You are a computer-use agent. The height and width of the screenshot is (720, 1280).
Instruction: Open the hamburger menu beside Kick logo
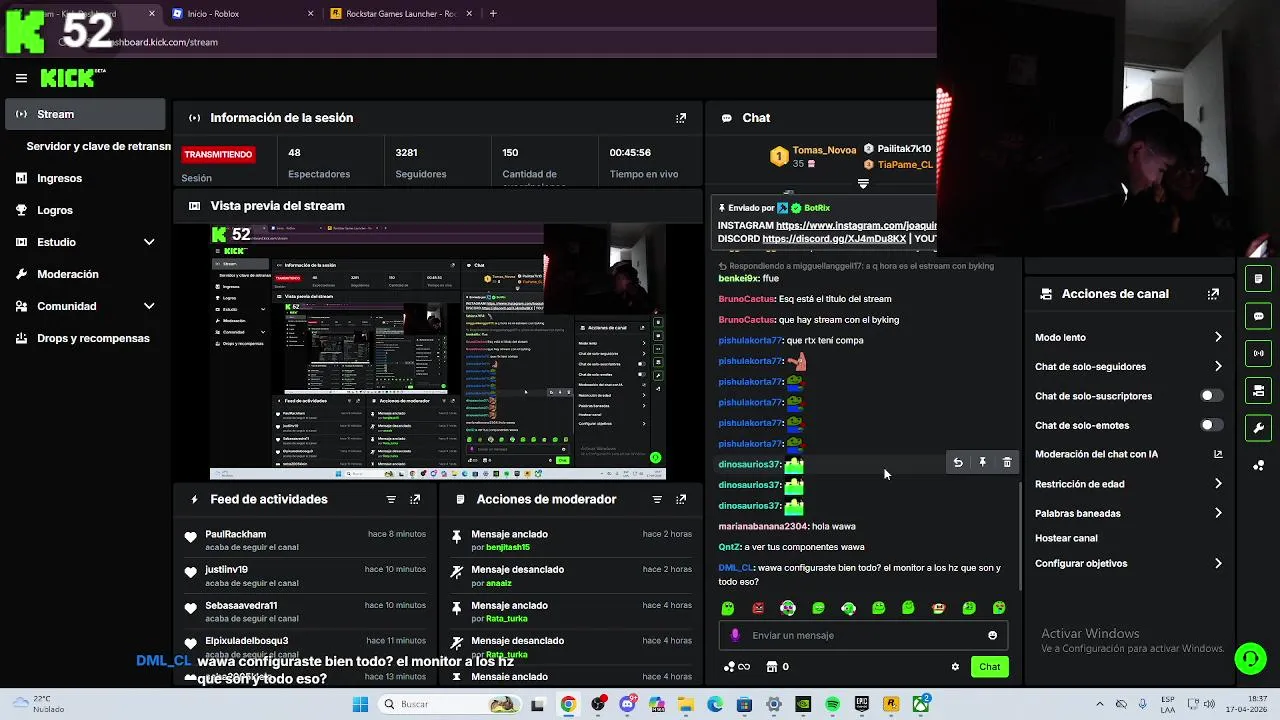point(21,78)
